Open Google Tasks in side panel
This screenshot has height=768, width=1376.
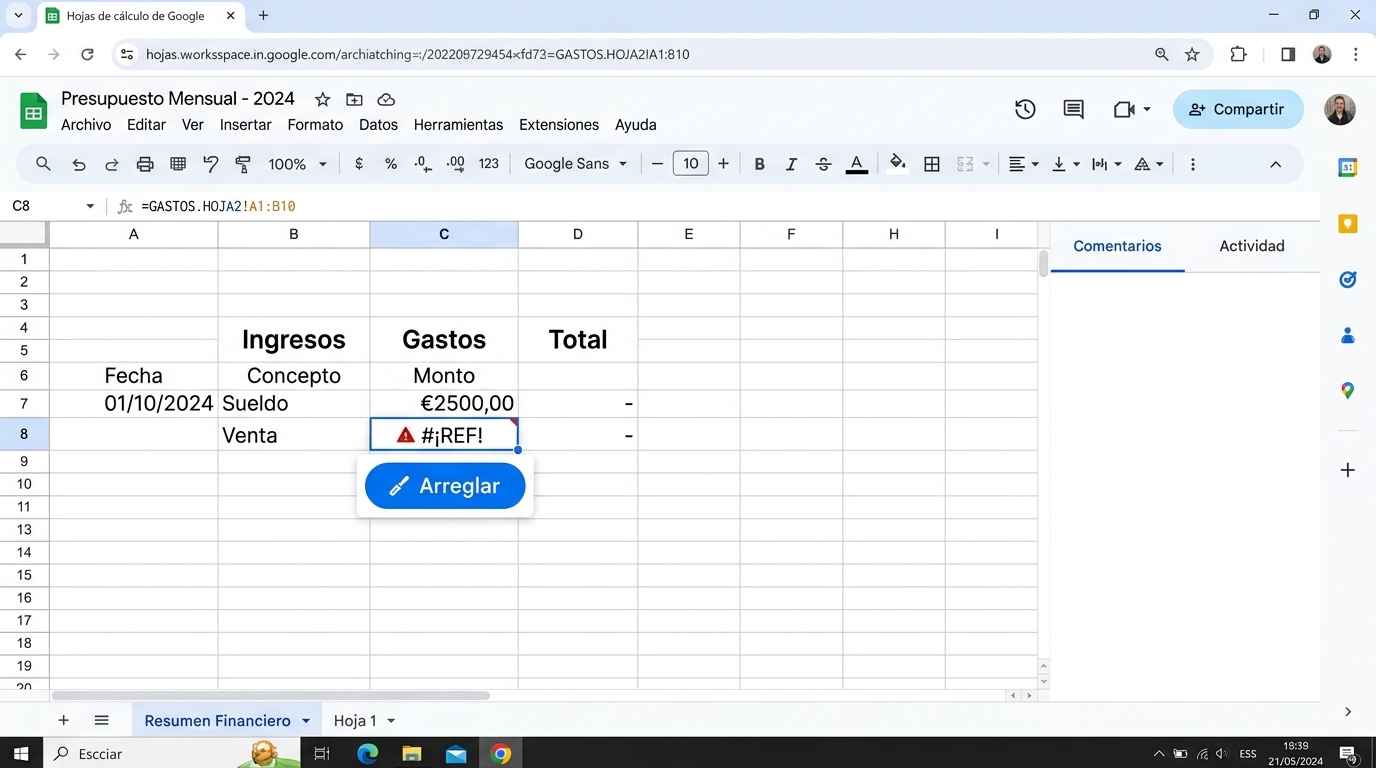click(1347, 280)
